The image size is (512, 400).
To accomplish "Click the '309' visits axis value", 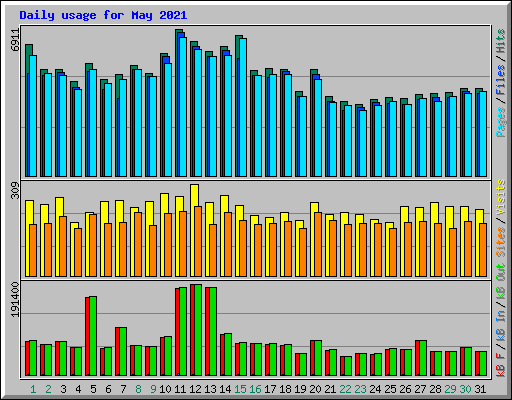I will (x=16, y=191).
